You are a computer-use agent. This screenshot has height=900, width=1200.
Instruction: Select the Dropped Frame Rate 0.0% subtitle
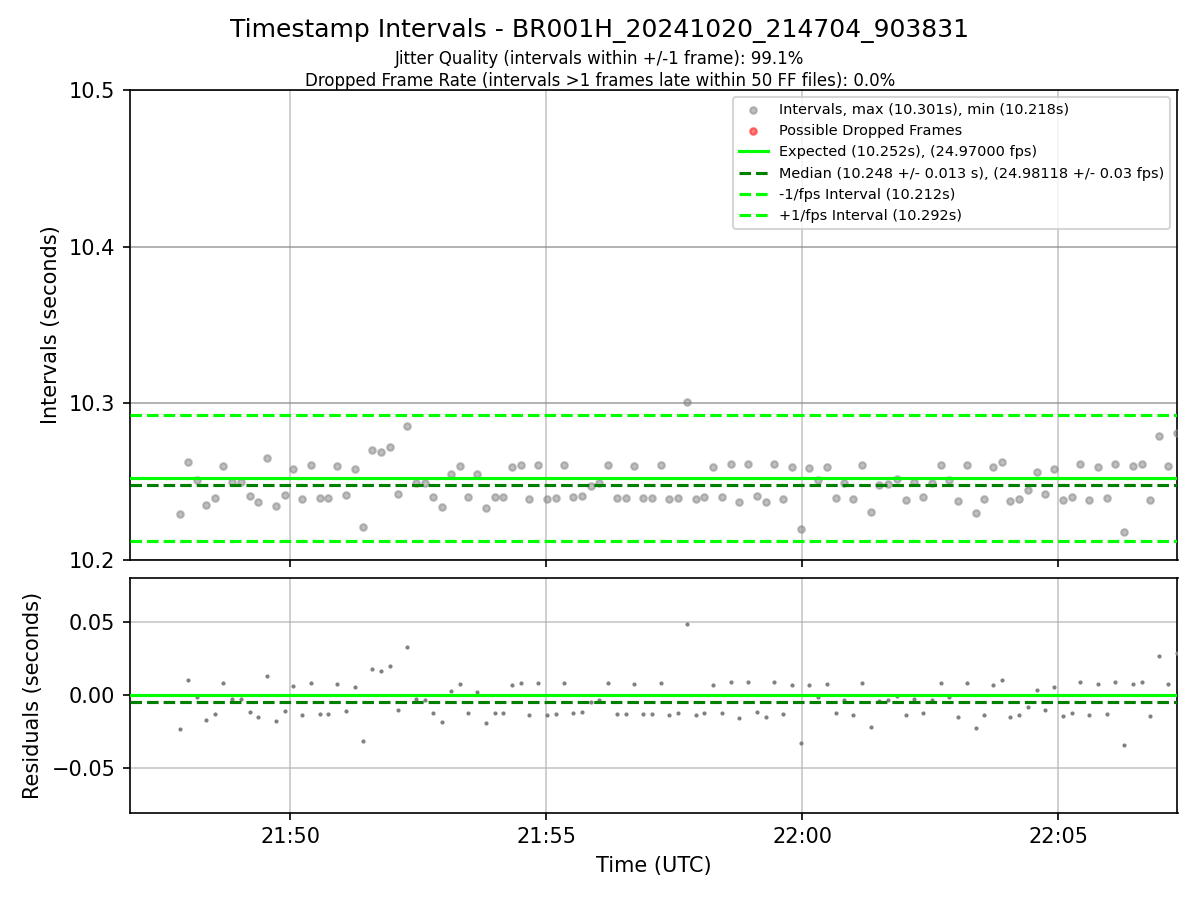click(599, 80)
